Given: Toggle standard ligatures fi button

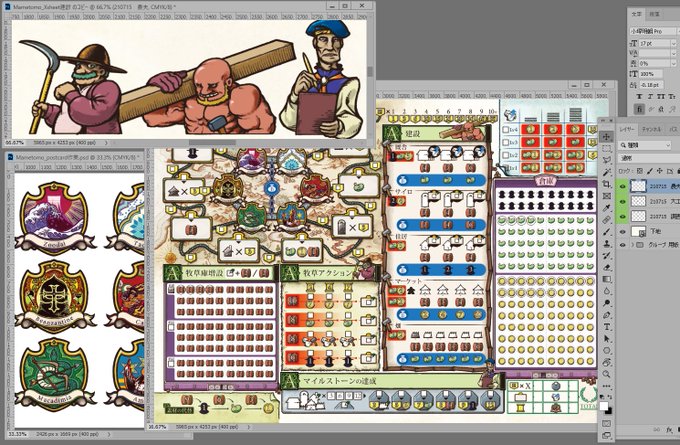Looking at the screenshot, I should click(639, 109).
